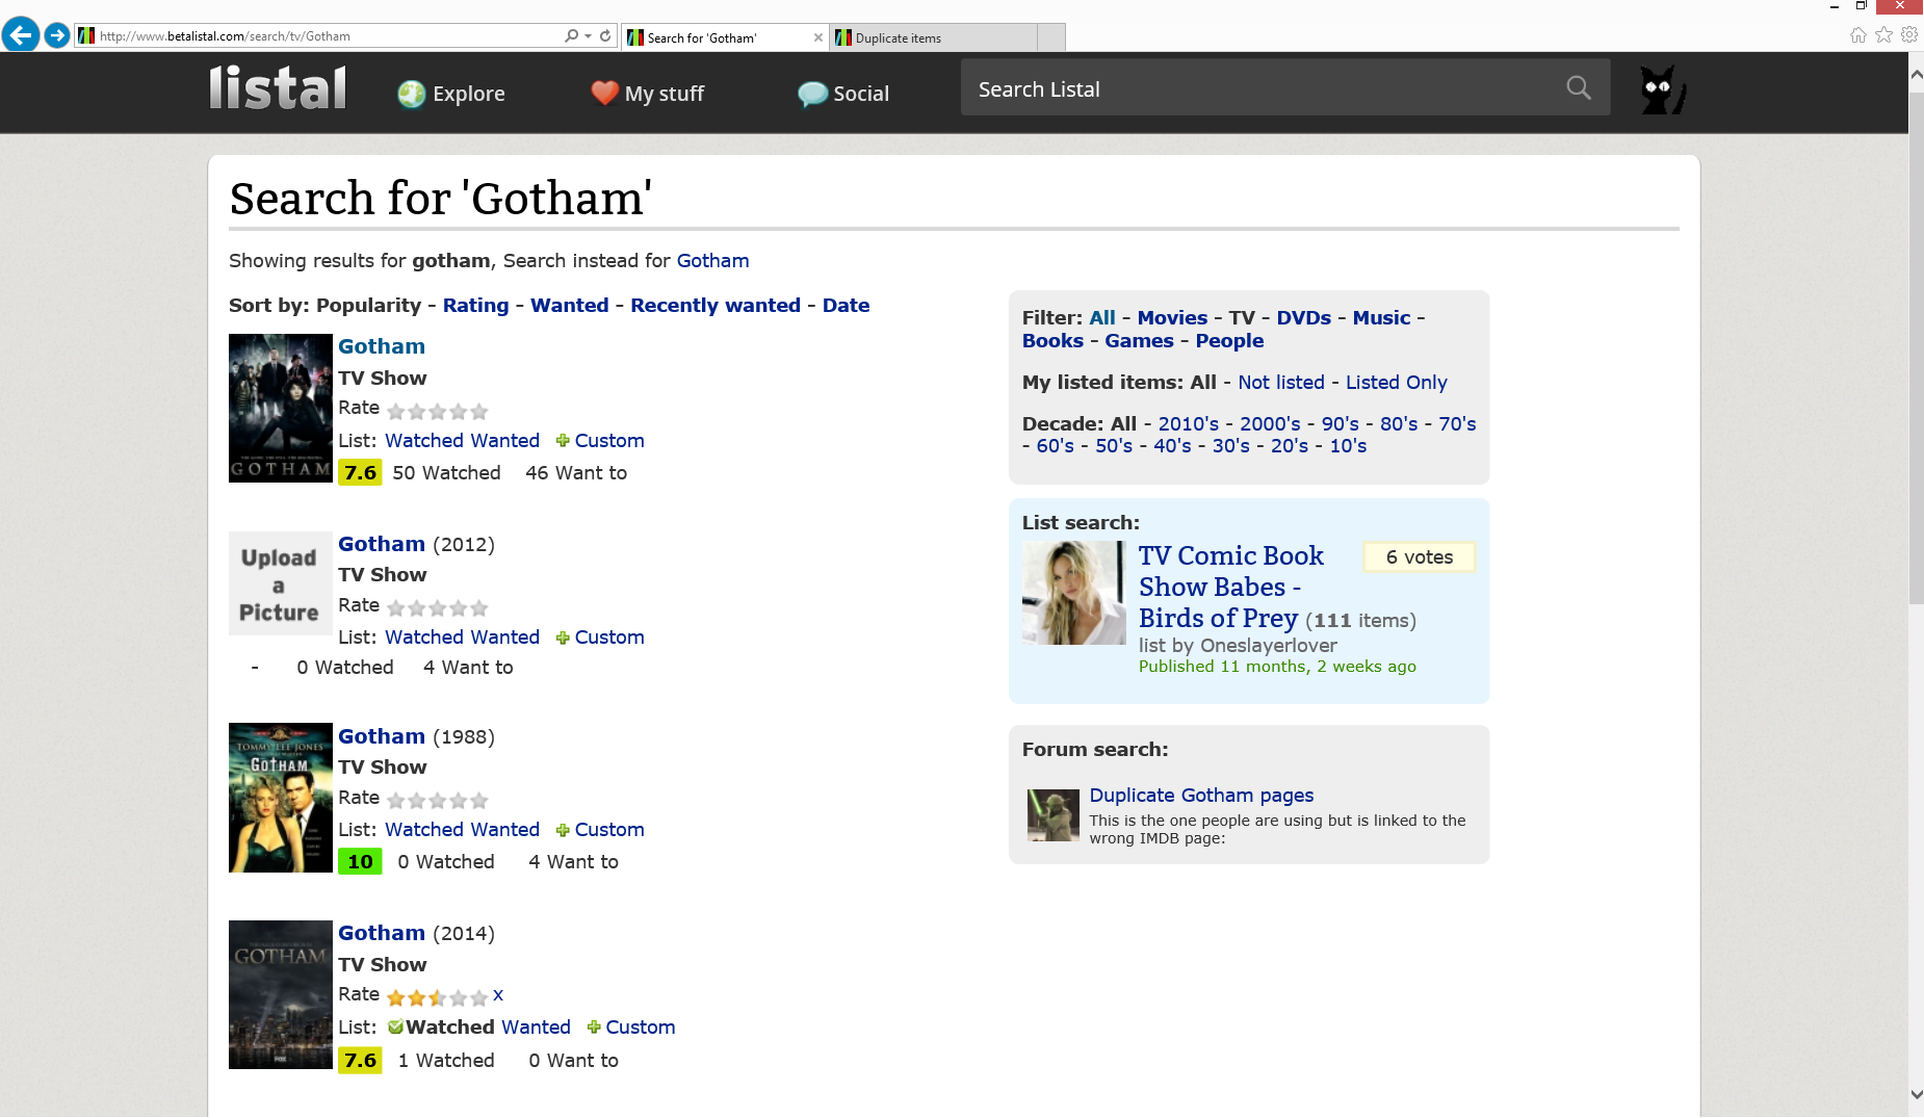
Task: Click the browser Back arrow button
Action: pos(20,35)
